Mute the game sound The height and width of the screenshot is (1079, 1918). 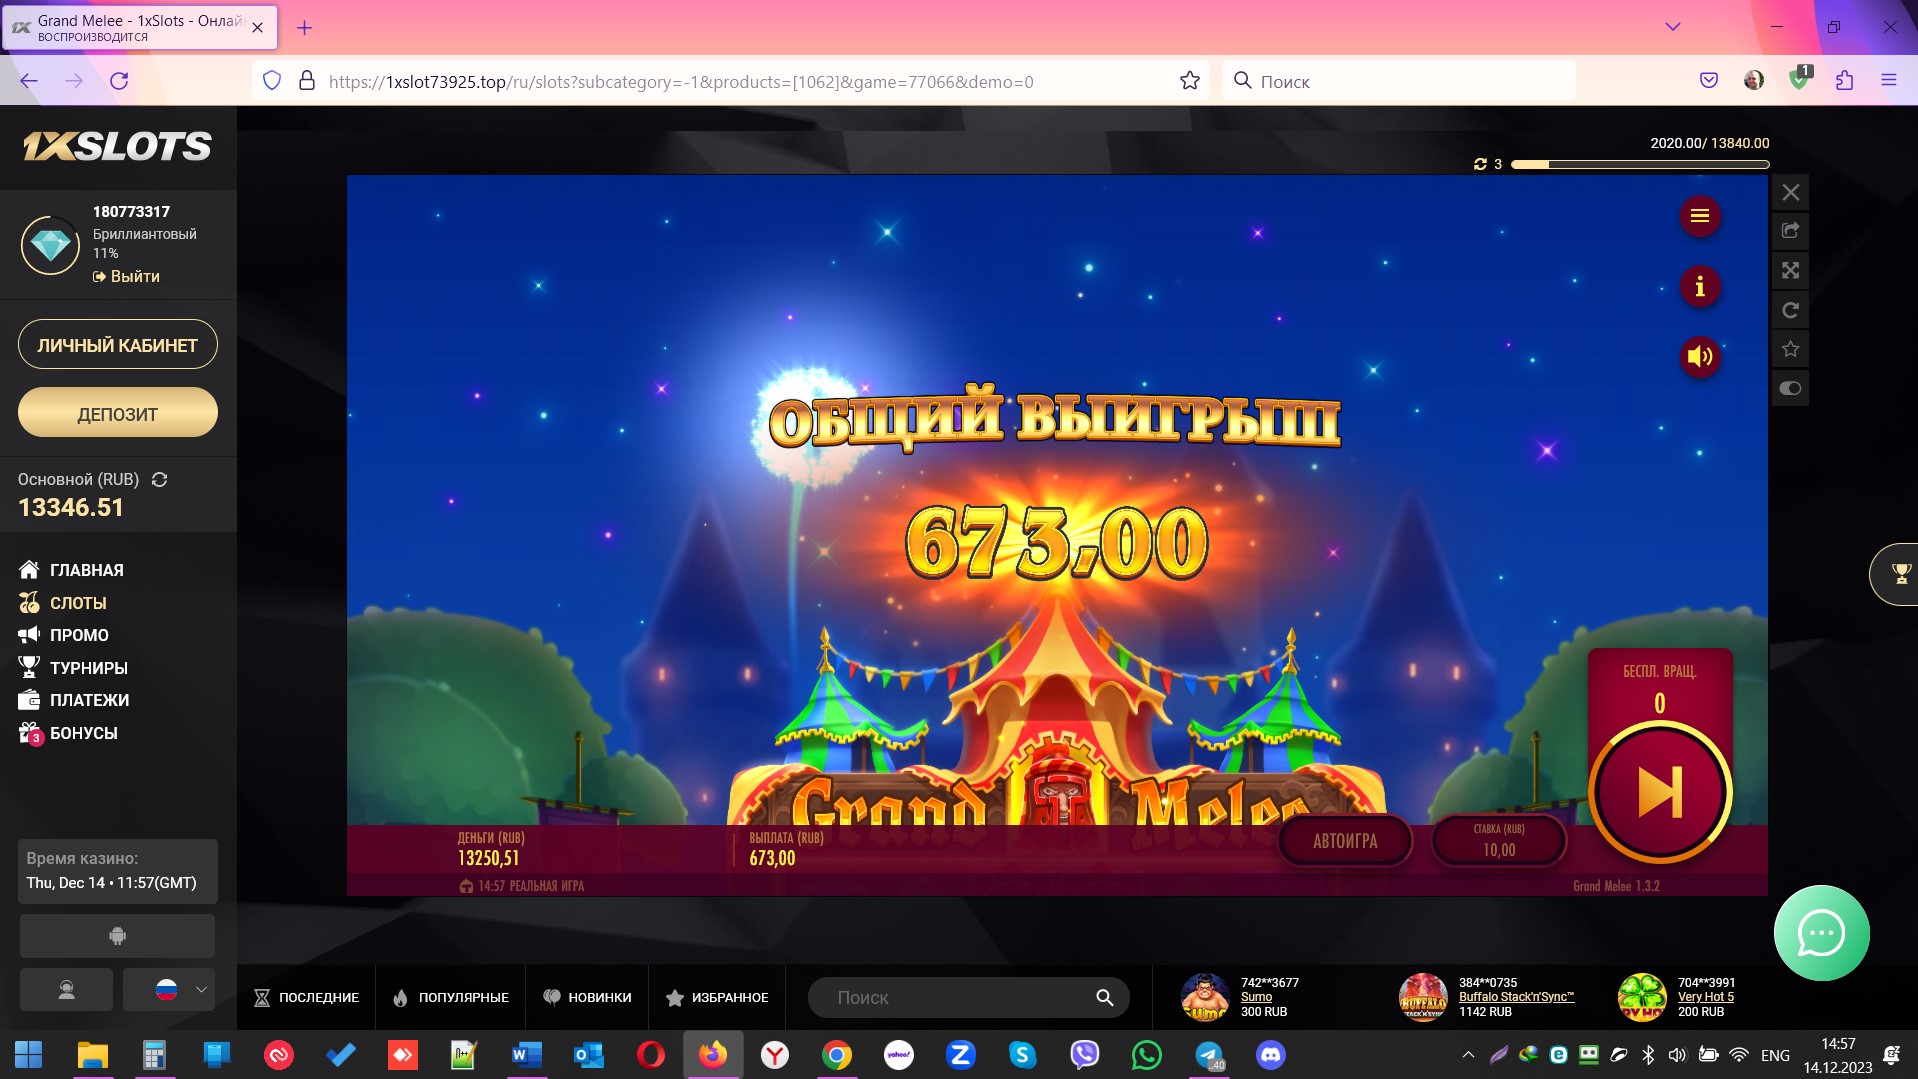(x=1699, y=357)
